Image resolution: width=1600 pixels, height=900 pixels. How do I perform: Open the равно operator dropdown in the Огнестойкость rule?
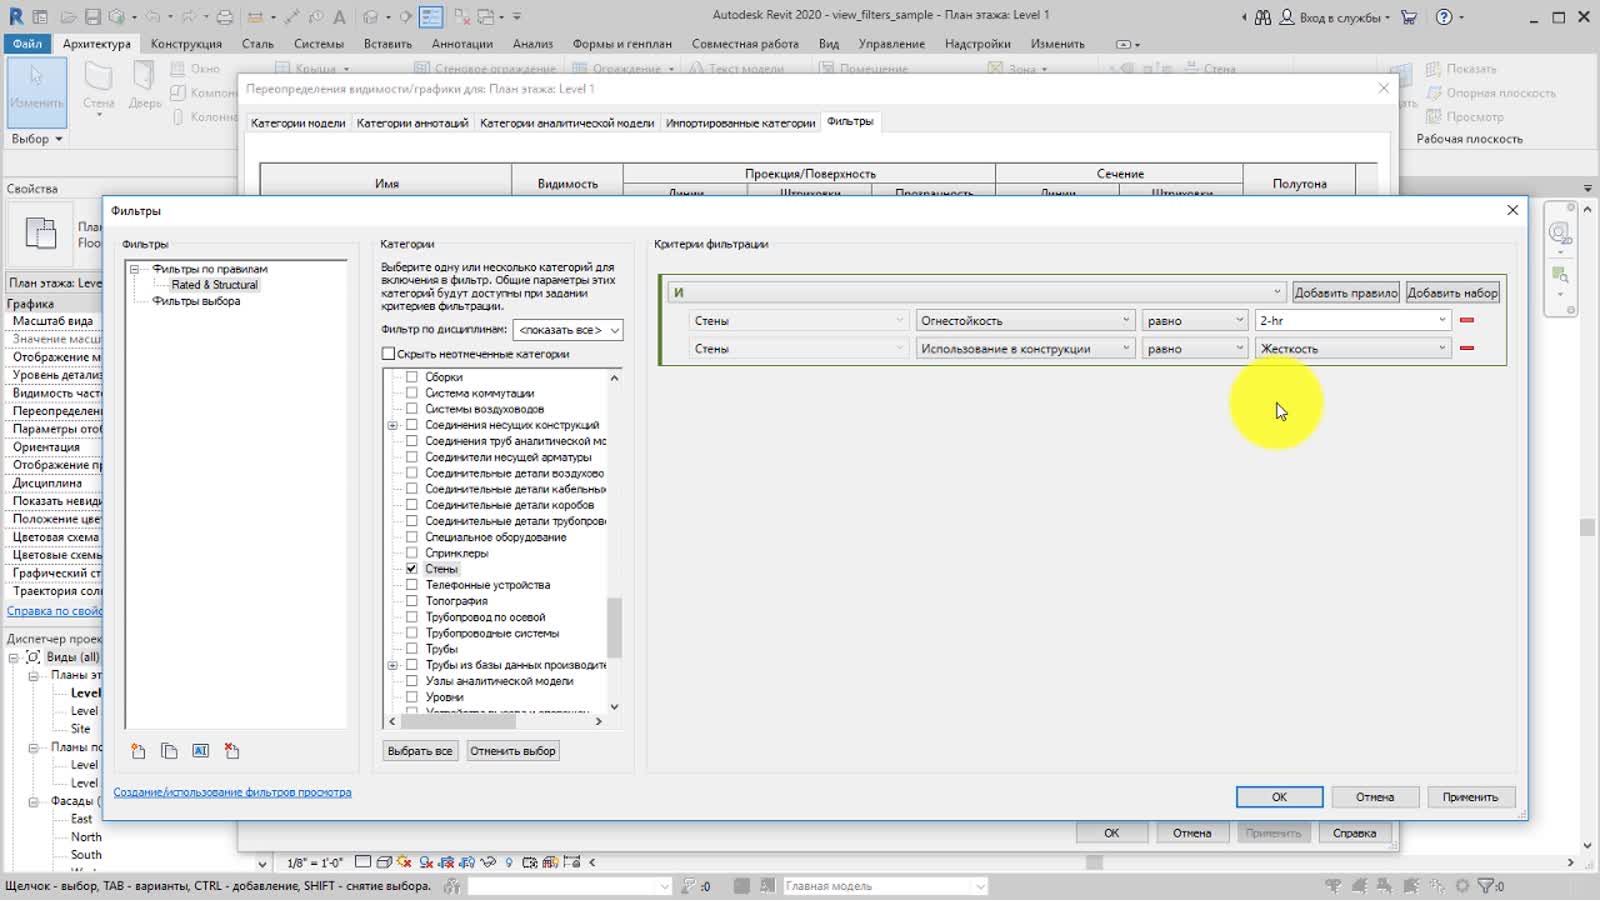tap(1195, 320)
